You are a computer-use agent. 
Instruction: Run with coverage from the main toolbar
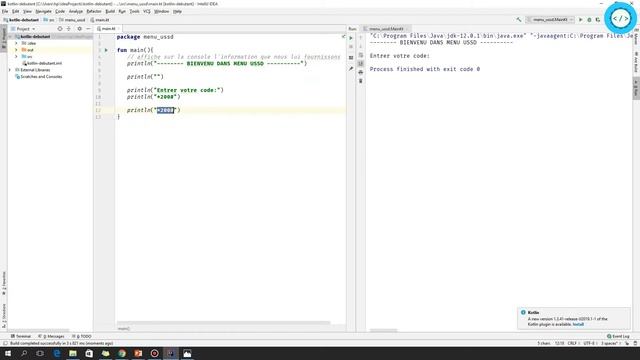click(x=598, y=20)
